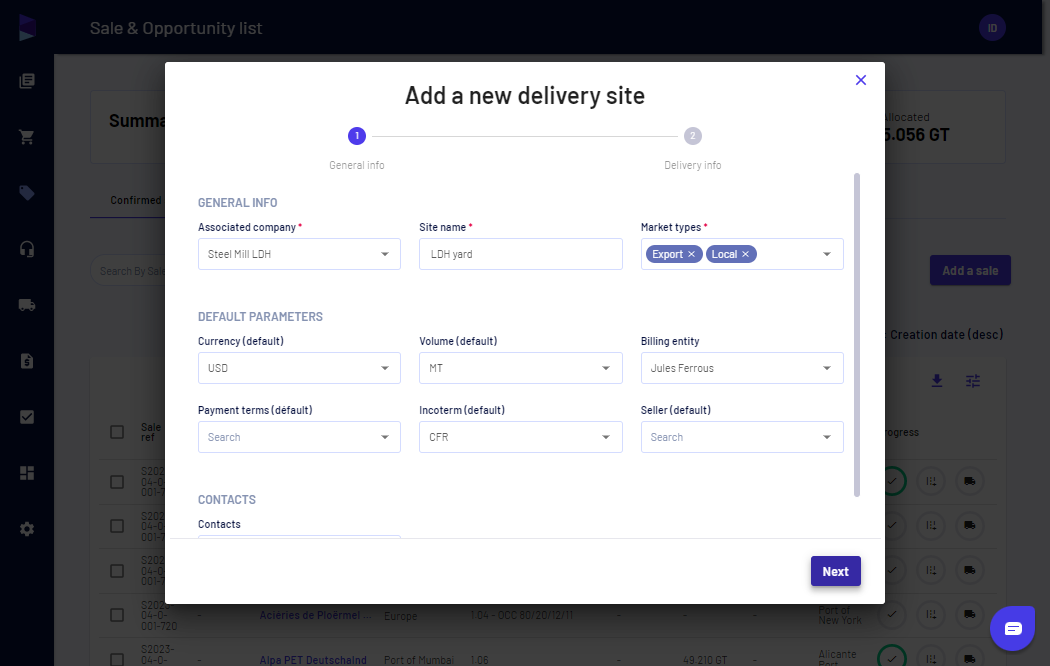Click the Add a sale button
The width and height of the screenshot is (1050, 666).
(970, 270)
